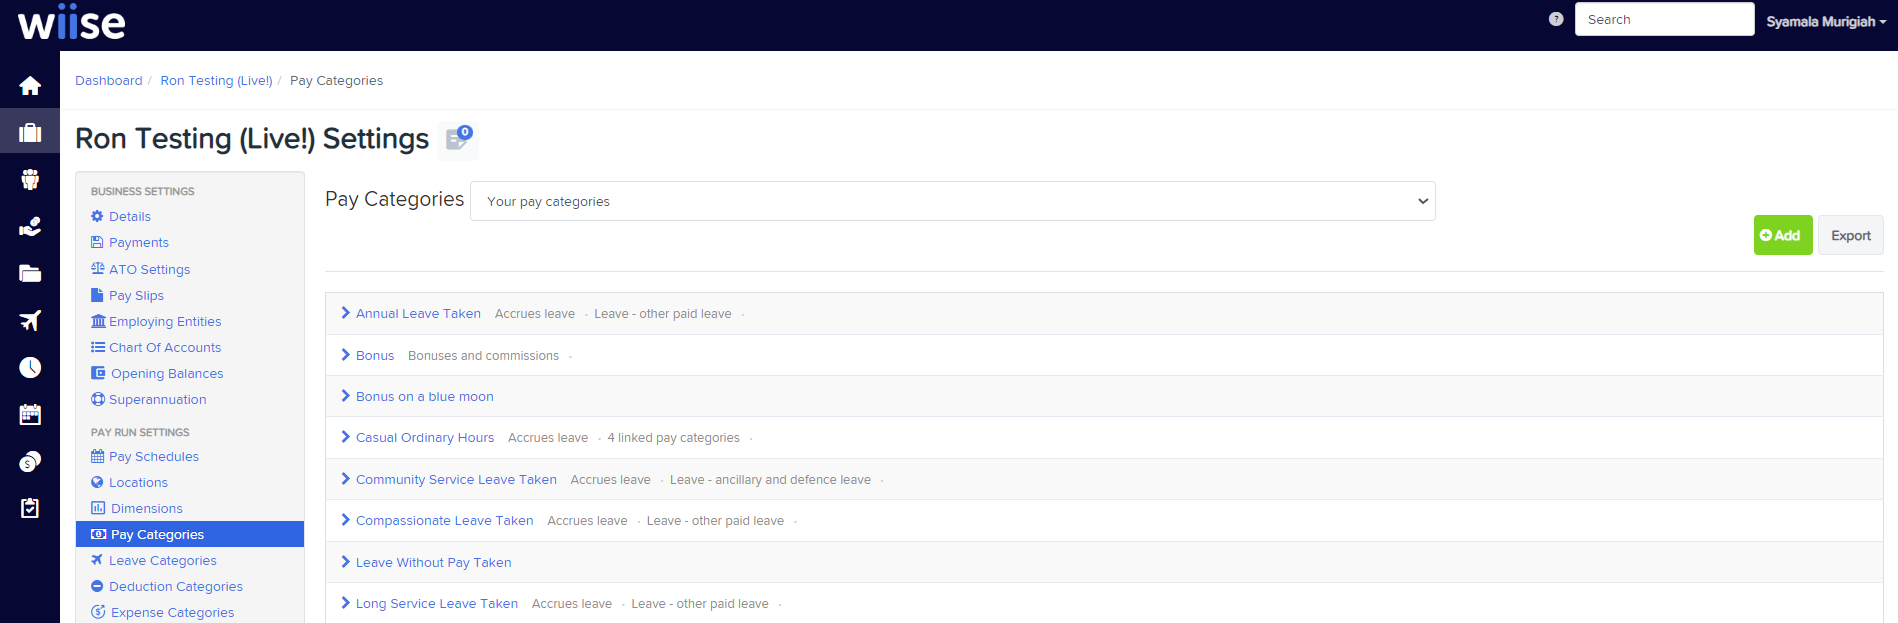
Task: Open Locations settings
Action: coord(138,482)
